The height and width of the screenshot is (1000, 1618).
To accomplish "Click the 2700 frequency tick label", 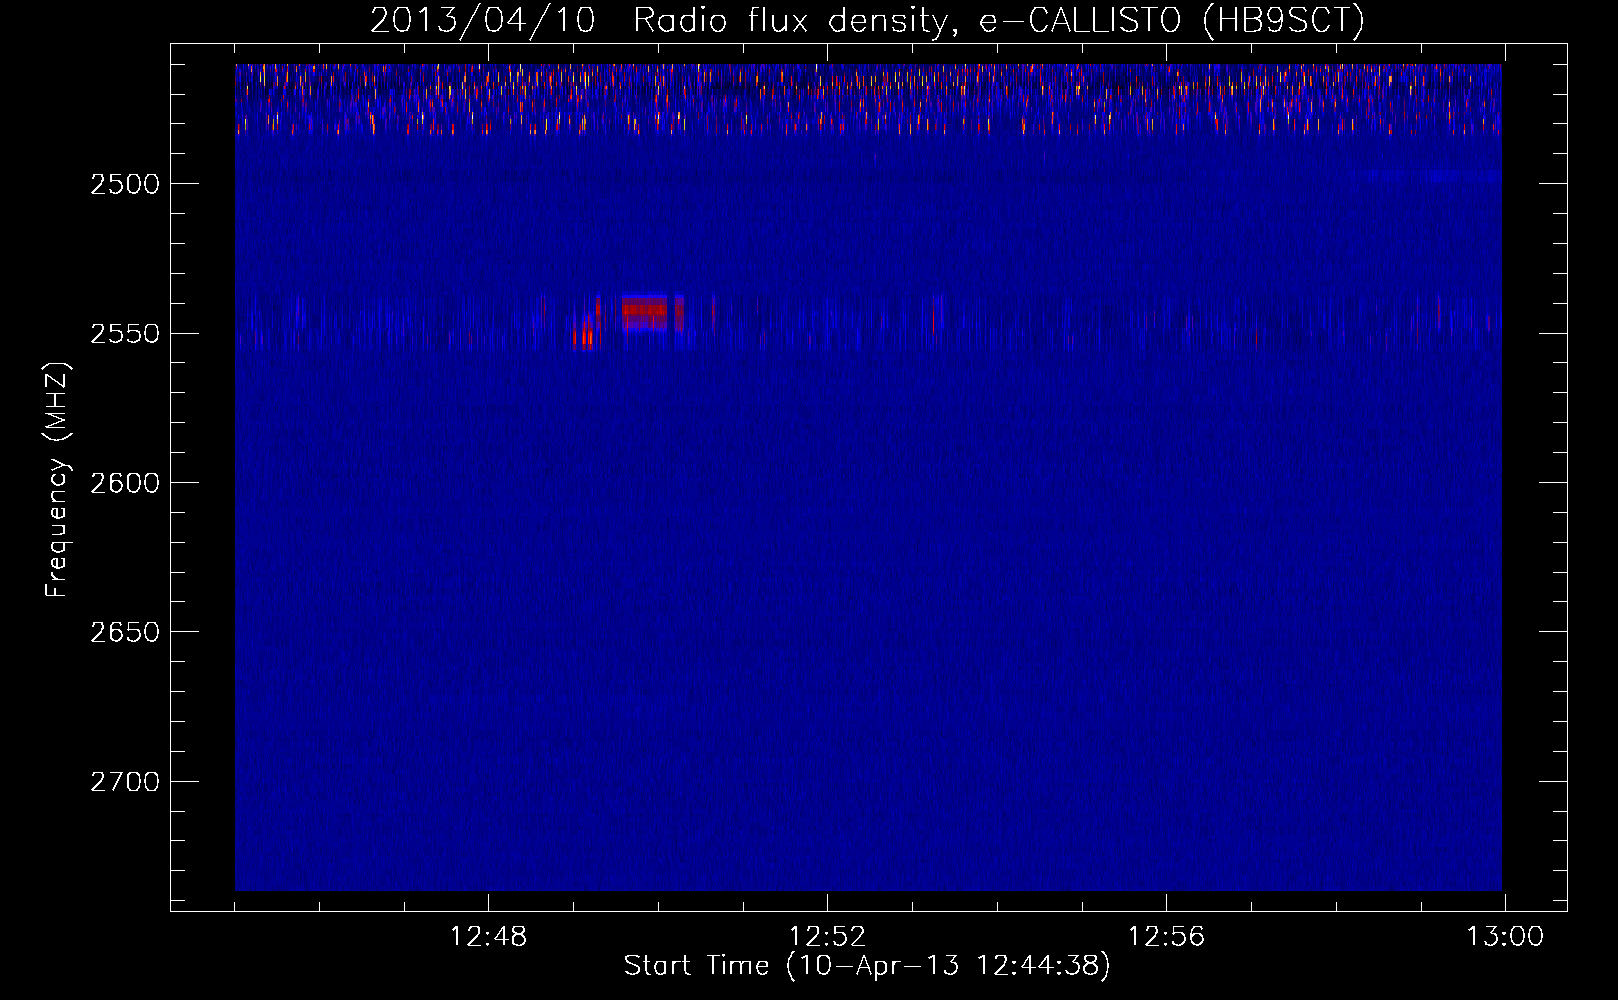I will pos(124,782).
